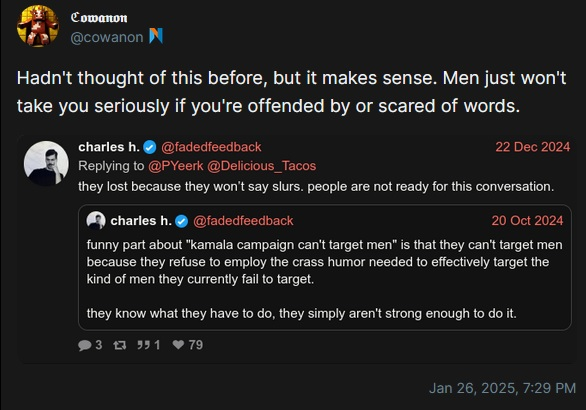Click the blue N badge icon
This screenshot has width=586, height=410.
click(156, 36)
